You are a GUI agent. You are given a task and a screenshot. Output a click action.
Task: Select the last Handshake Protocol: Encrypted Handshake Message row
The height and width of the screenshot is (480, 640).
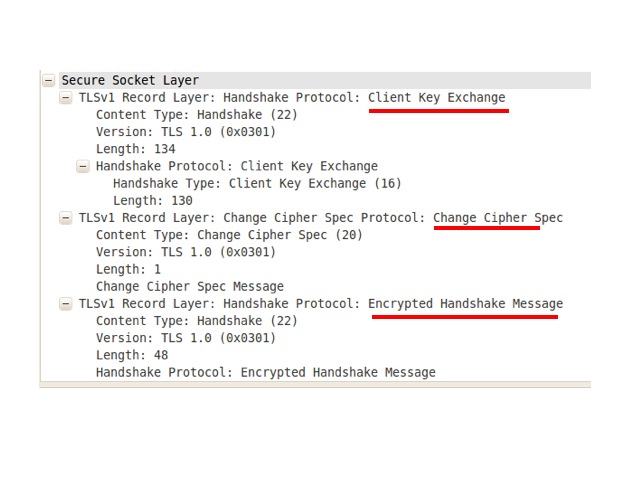point(266,372)
